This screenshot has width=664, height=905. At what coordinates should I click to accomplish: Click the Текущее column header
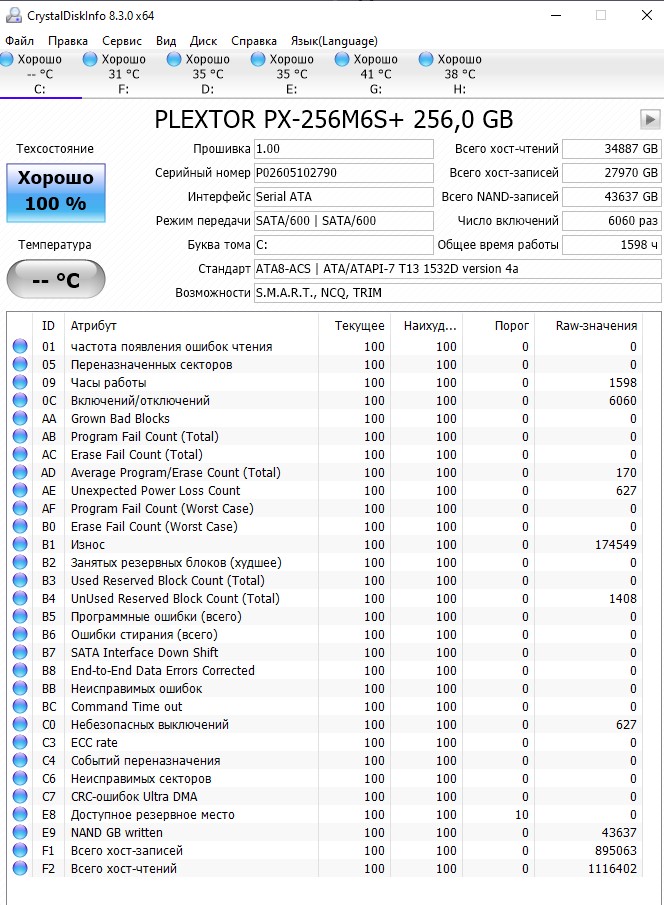(355, 326)
